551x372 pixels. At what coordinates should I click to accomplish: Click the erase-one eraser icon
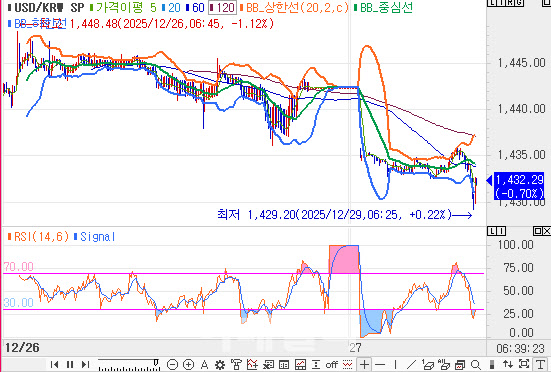coord(428,365)
